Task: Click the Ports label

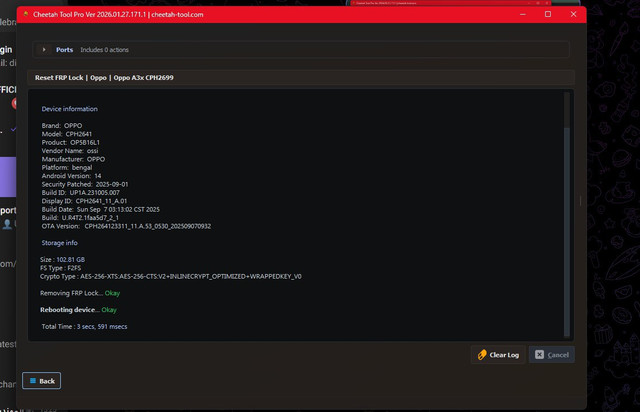Action: (64, 50)
